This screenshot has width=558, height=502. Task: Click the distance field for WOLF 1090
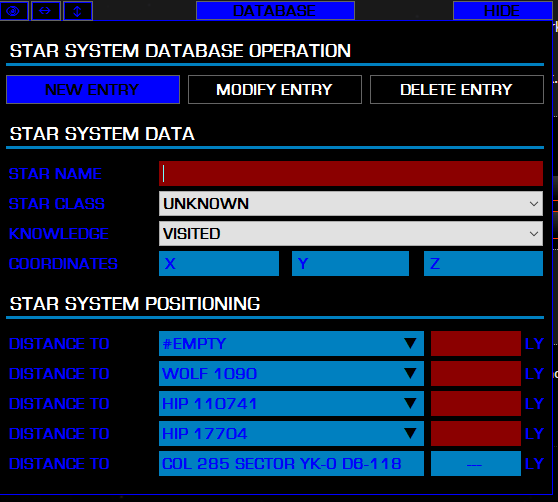(476, 374)
